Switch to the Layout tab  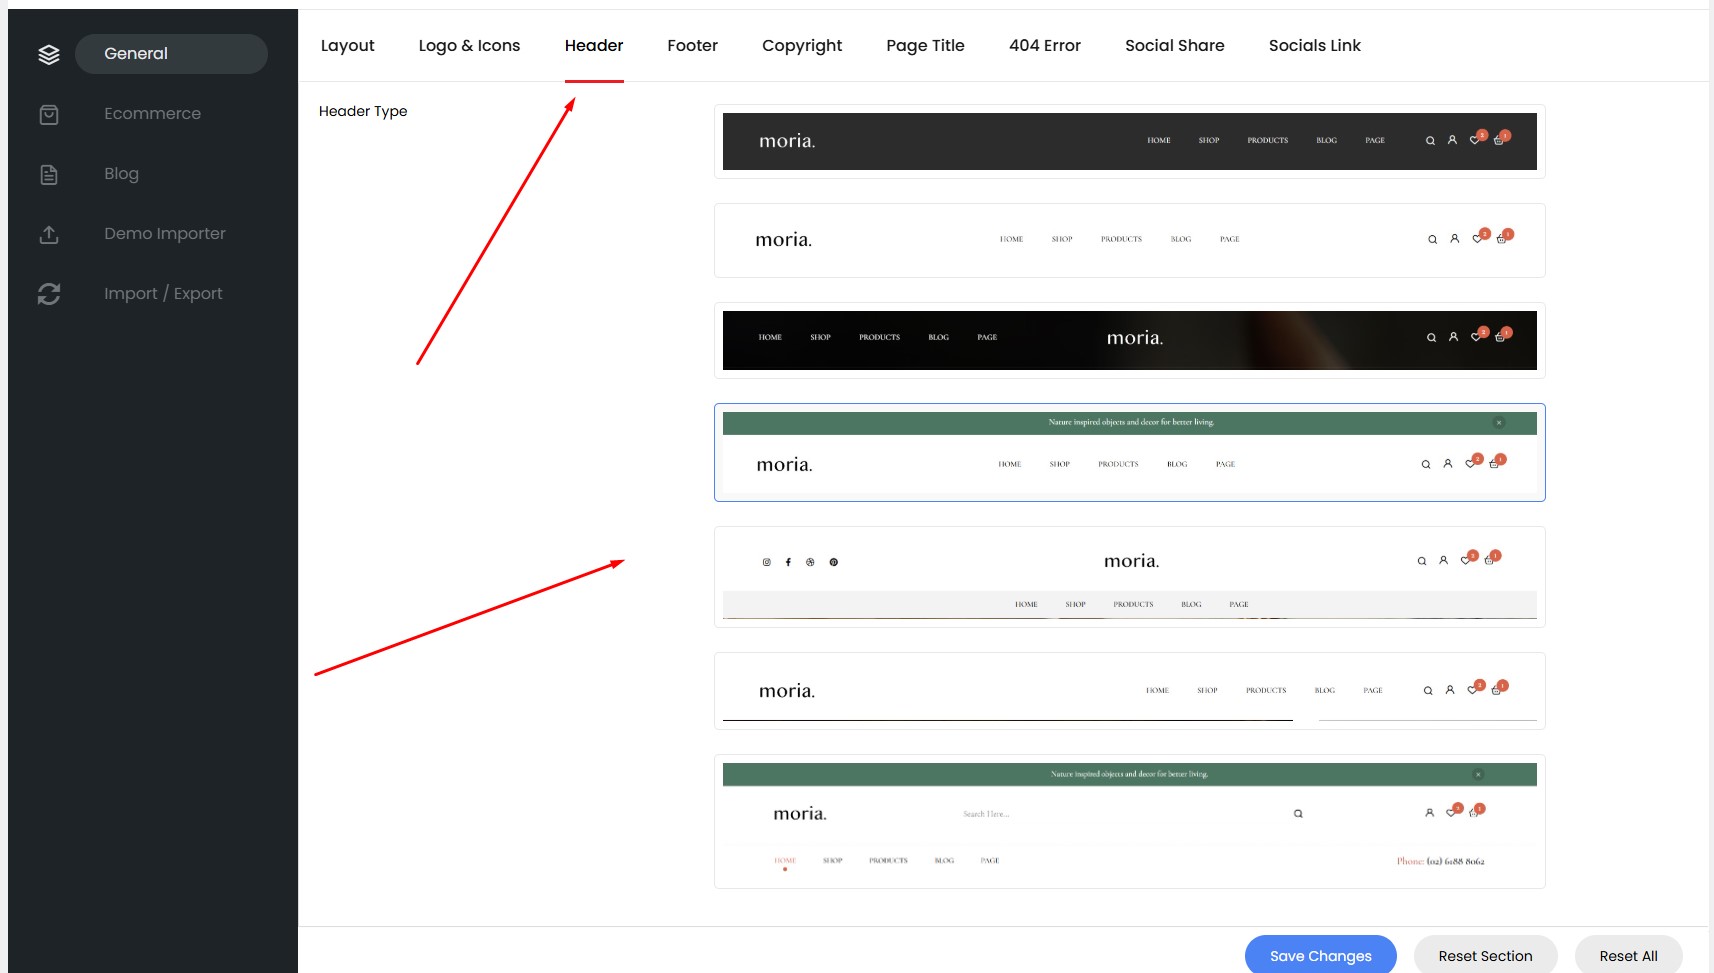tap(347, 46)
